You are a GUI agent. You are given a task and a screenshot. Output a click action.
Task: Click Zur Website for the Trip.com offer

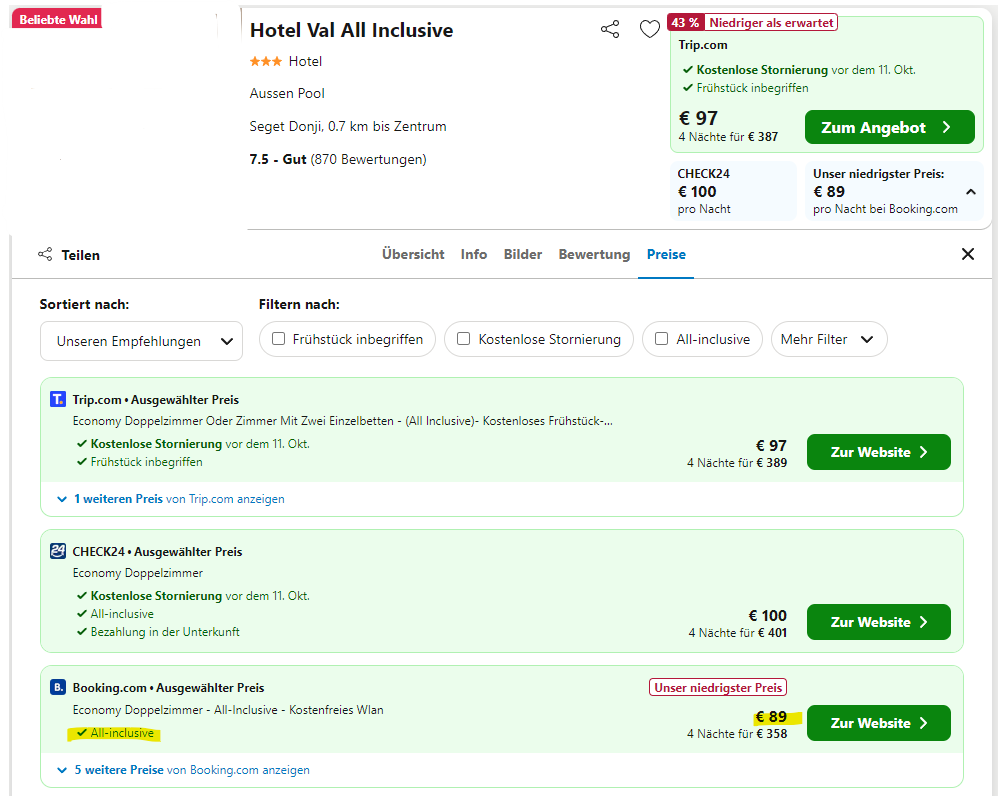[x=878, y=452]
